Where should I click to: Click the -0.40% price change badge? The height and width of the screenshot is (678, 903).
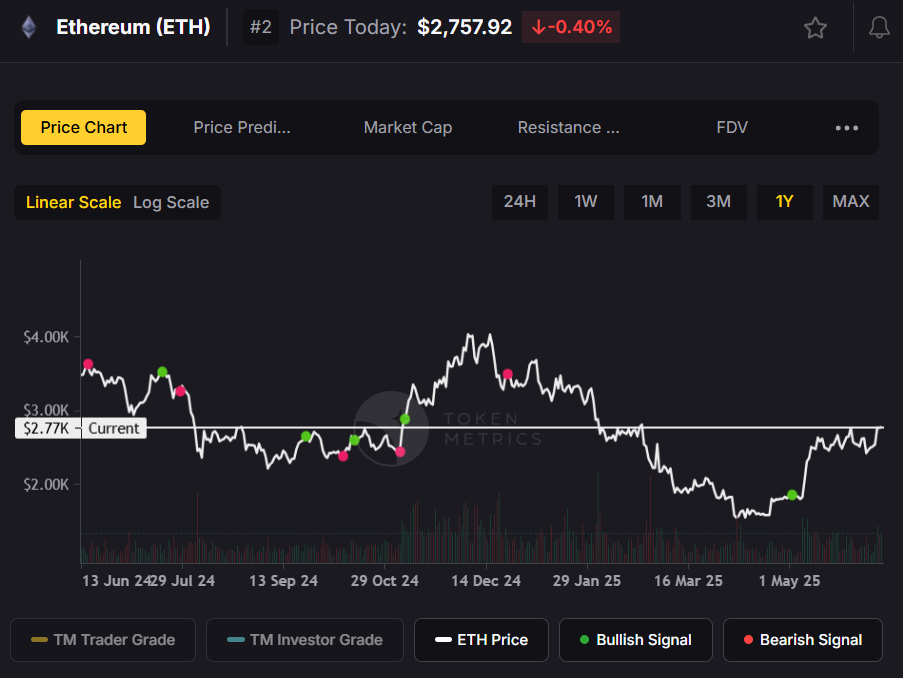click(x=571, y=27)
